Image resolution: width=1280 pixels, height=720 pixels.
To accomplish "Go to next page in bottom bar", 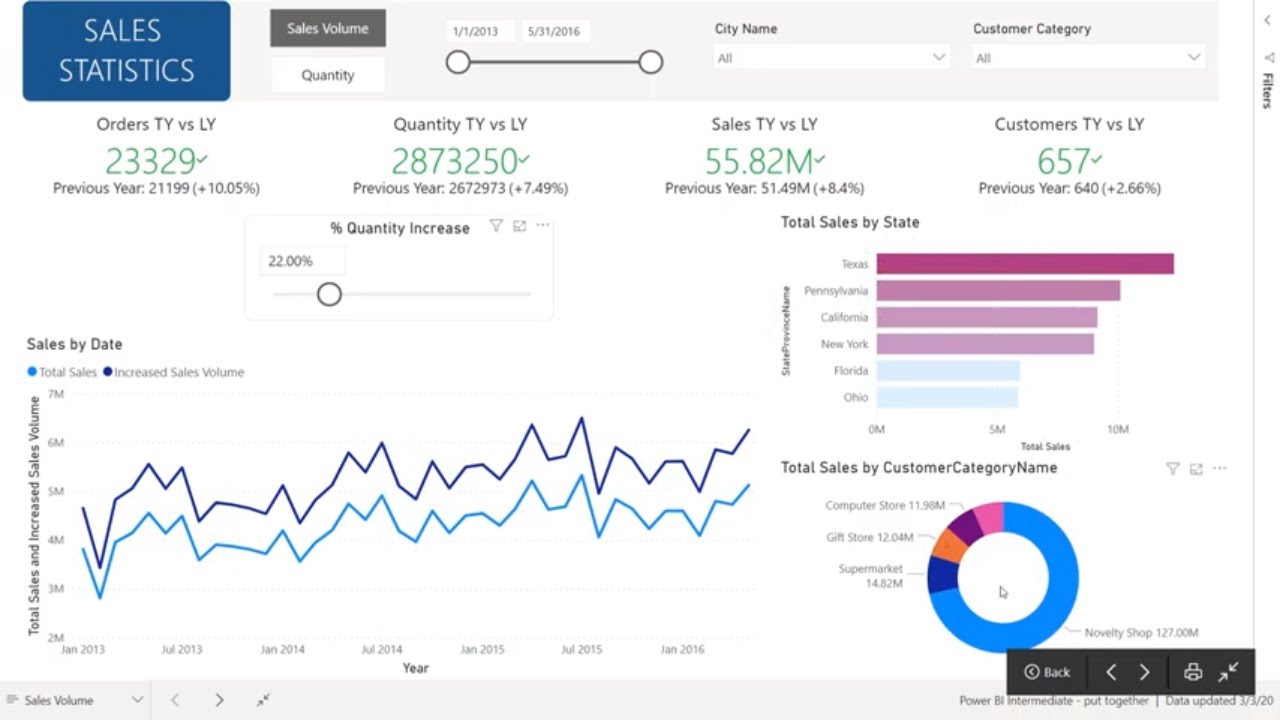I will point(219,700).
